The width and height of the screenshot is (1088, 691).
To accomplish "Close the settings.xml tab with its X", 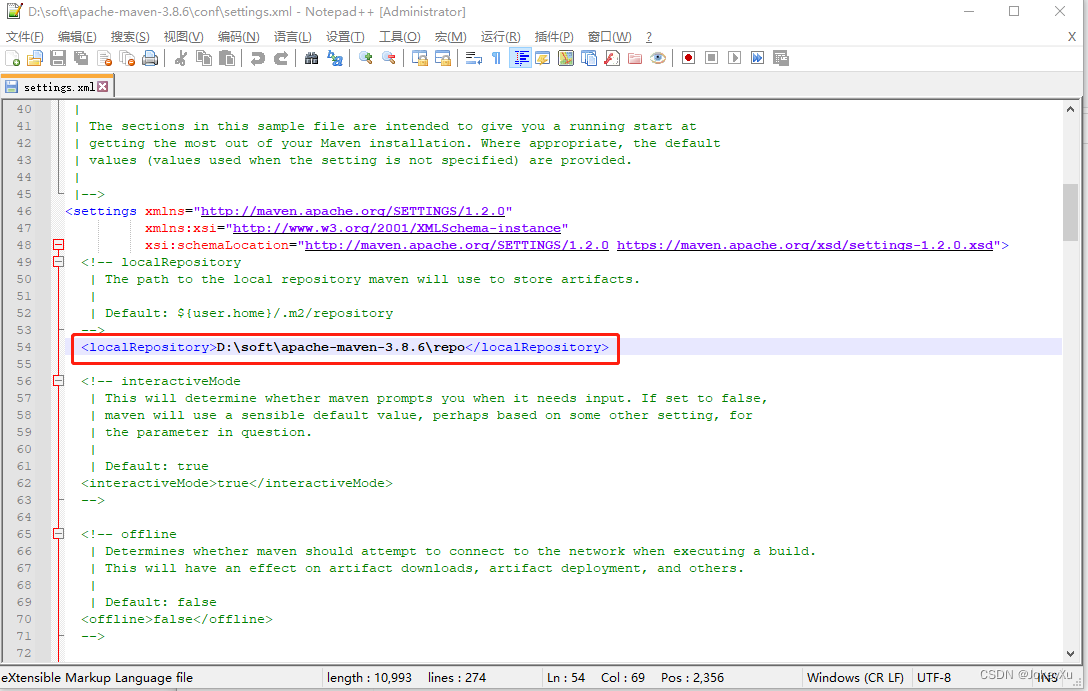I will (103, 87).
